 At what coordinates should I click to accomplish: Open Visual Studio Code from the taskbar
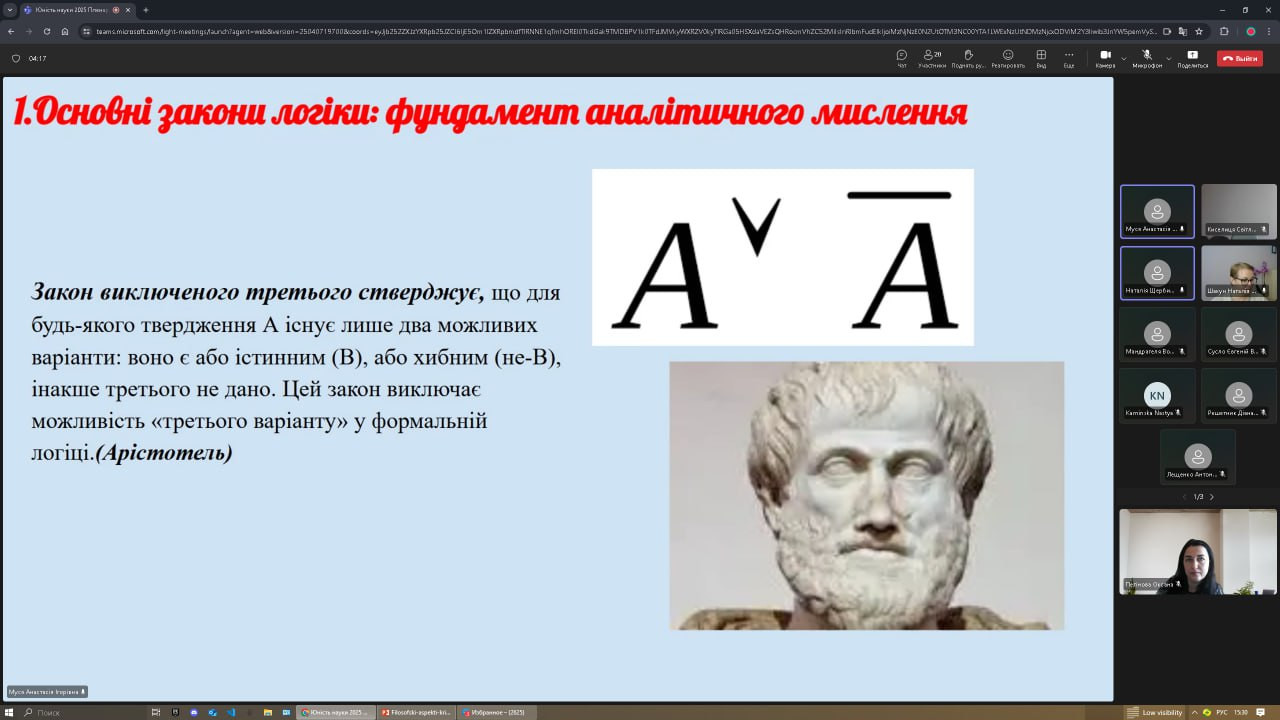[231, 712]
